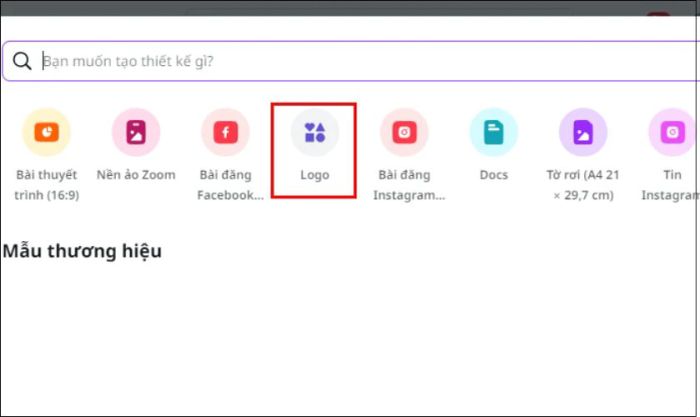Click the magnifier search icon
Viewport: 700px width, 417px height.
point(22,61)
